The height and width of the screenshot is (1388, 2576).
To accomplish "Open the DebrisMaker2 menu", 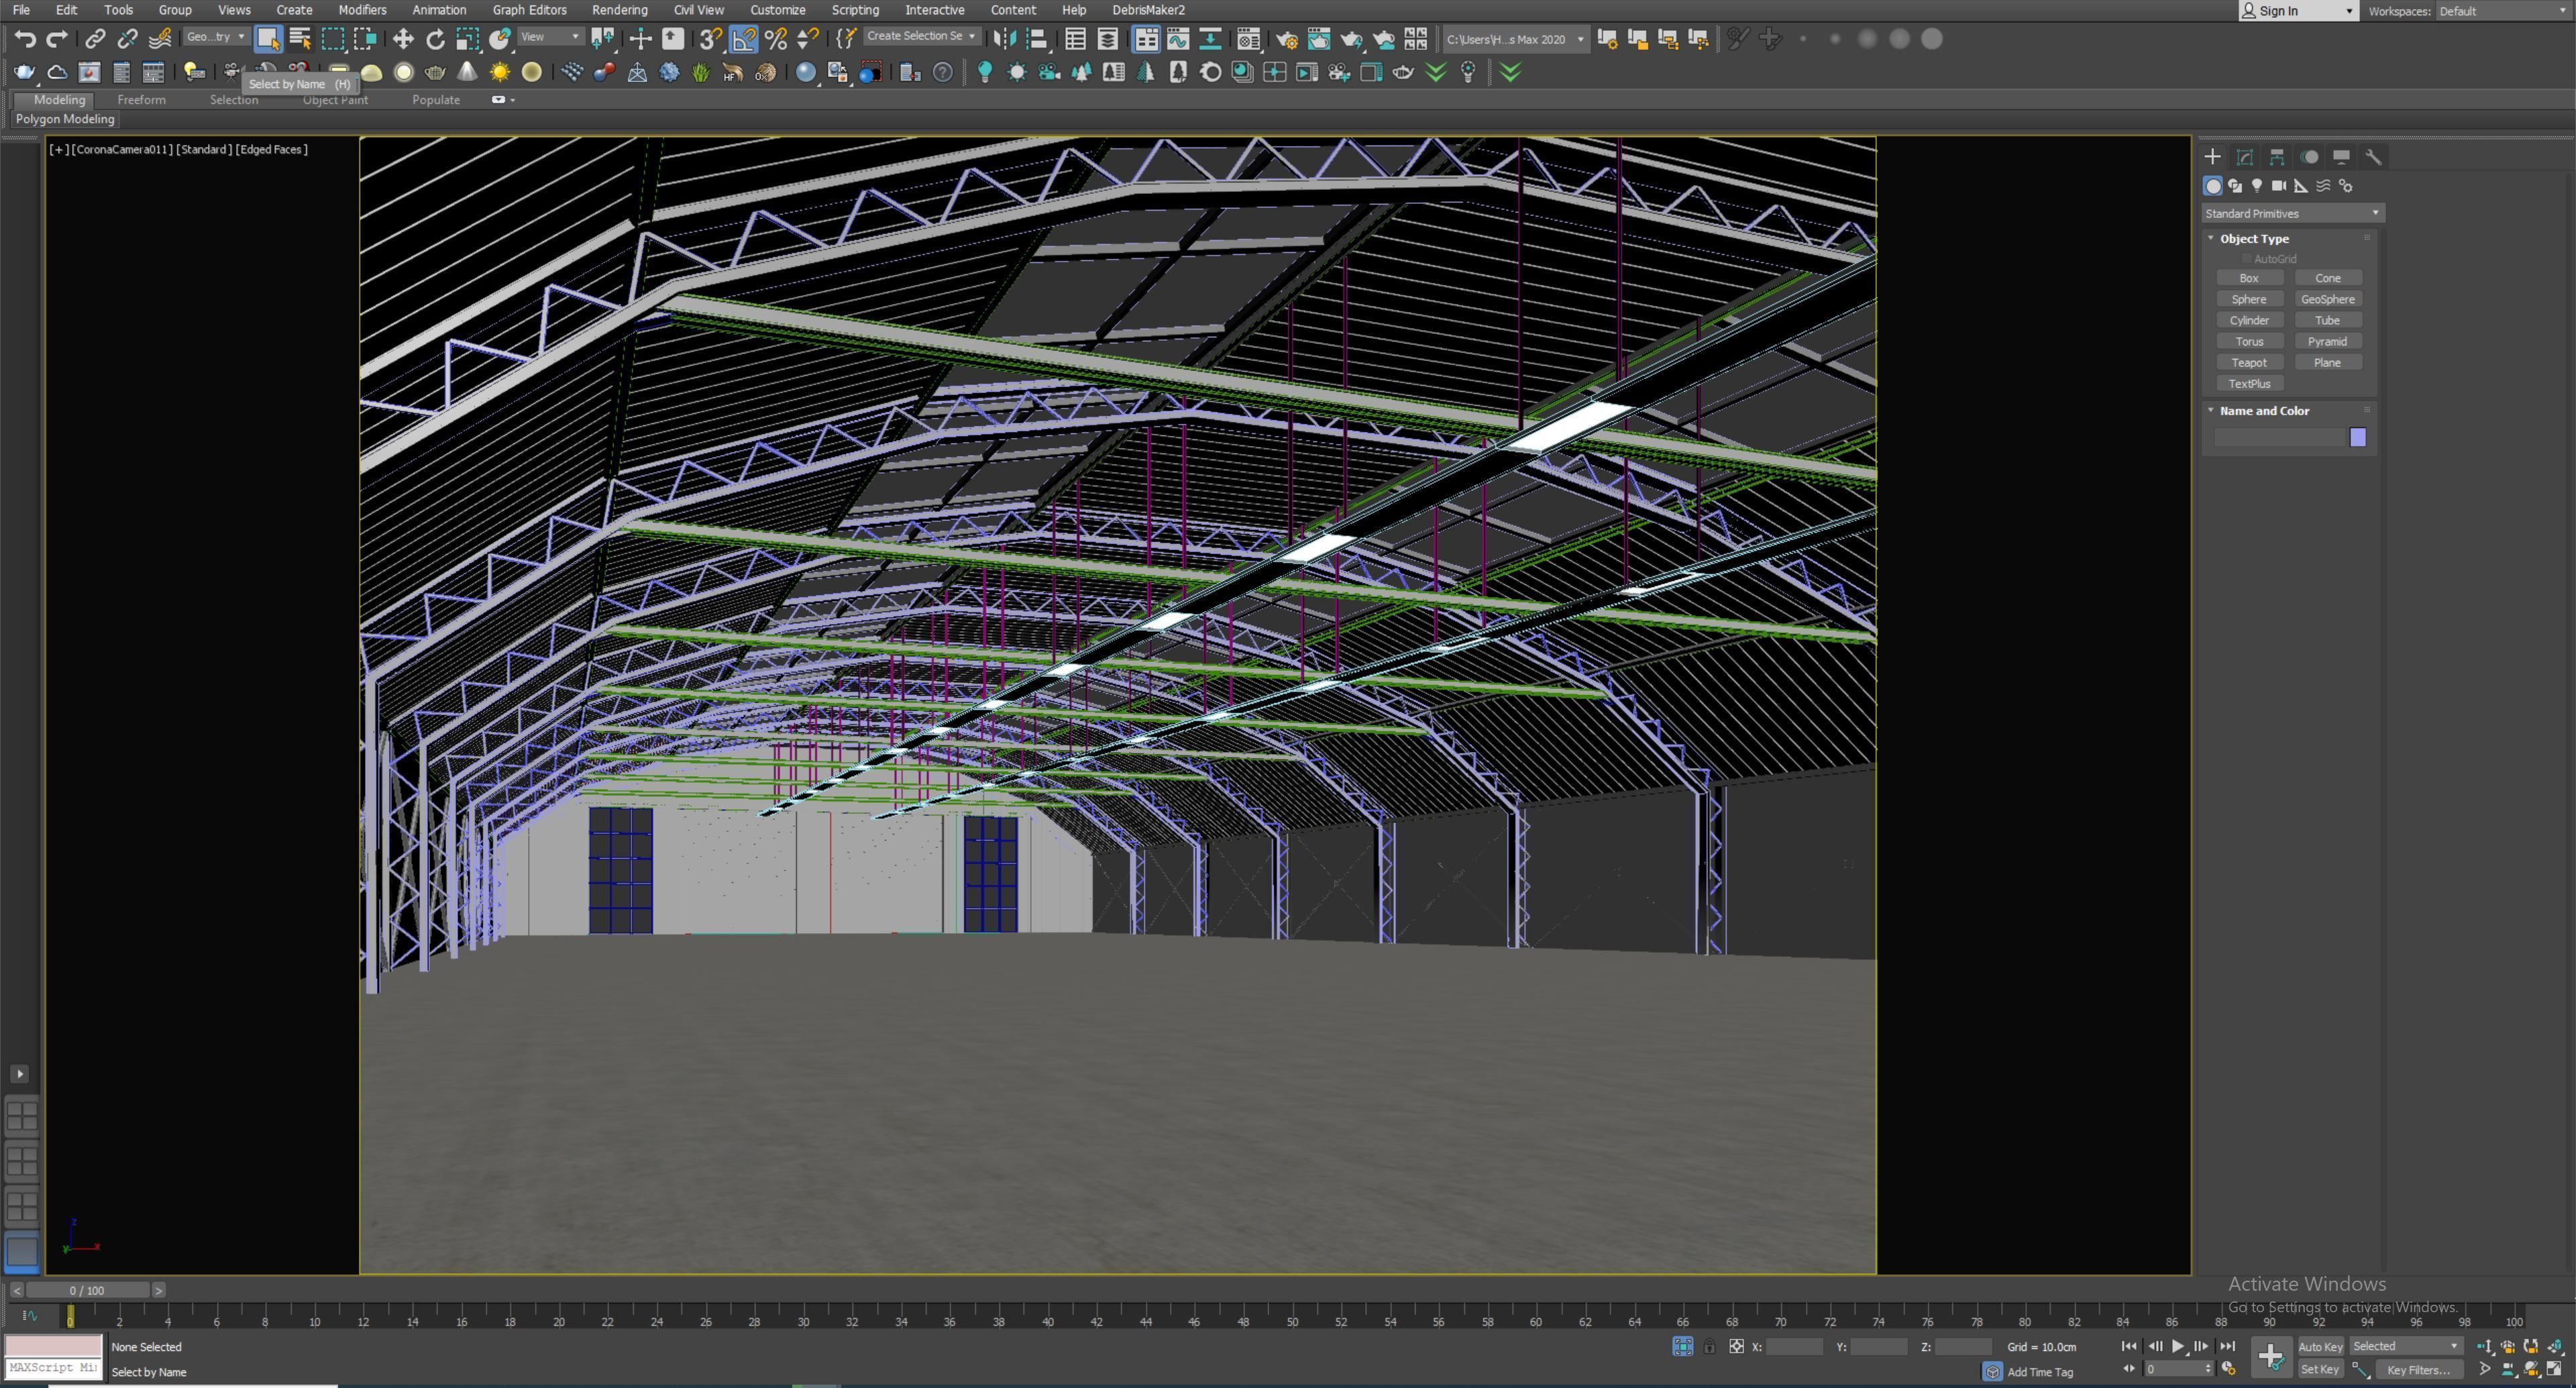I will tap(1148, 10).
